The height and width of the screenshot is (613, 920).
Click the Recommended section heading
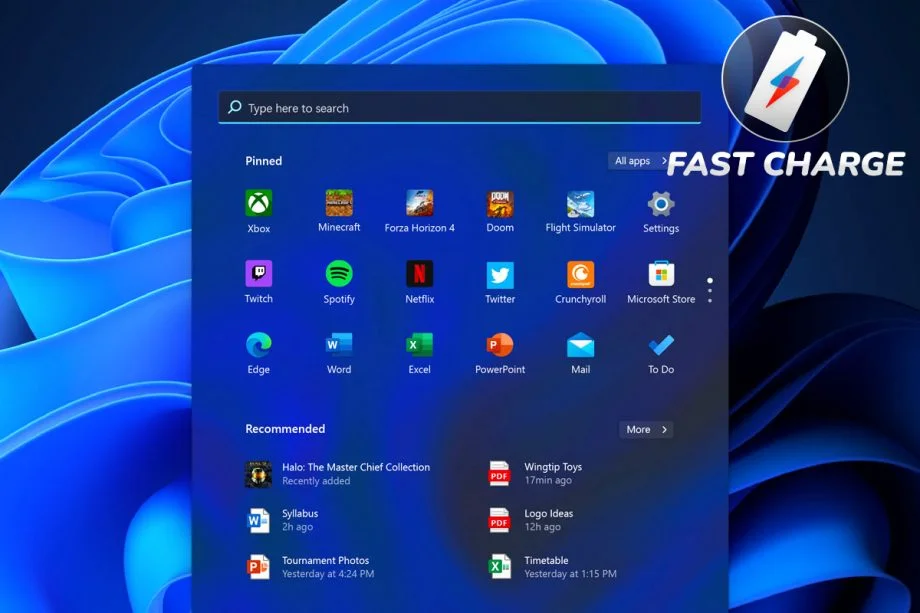(285, 429)
